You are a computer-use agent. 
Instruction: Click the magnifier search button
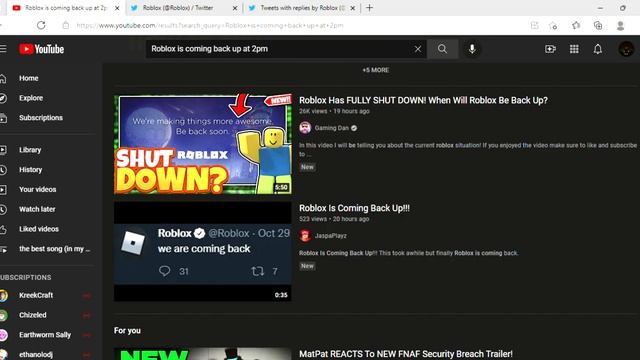442,49
